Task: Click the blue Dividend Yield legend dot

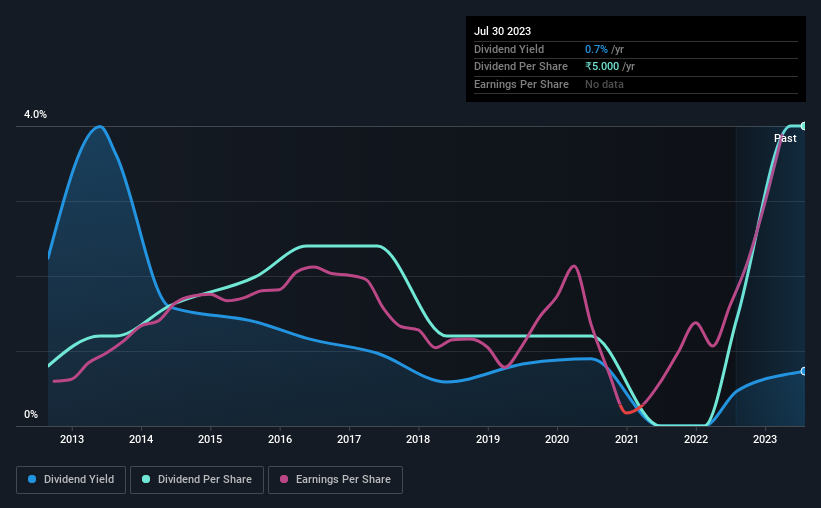Action: [x=32, y=479]
